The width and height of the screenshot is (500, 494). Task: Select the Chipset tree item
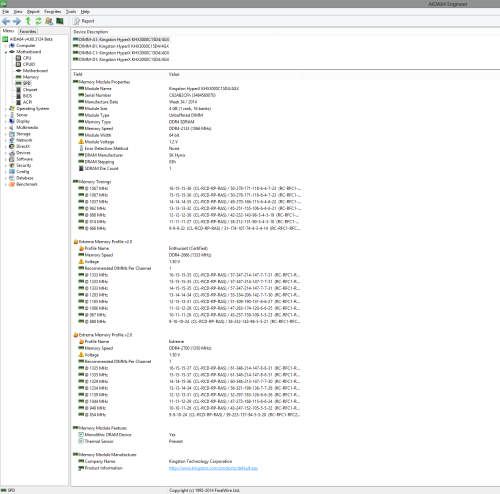point(30,90)
